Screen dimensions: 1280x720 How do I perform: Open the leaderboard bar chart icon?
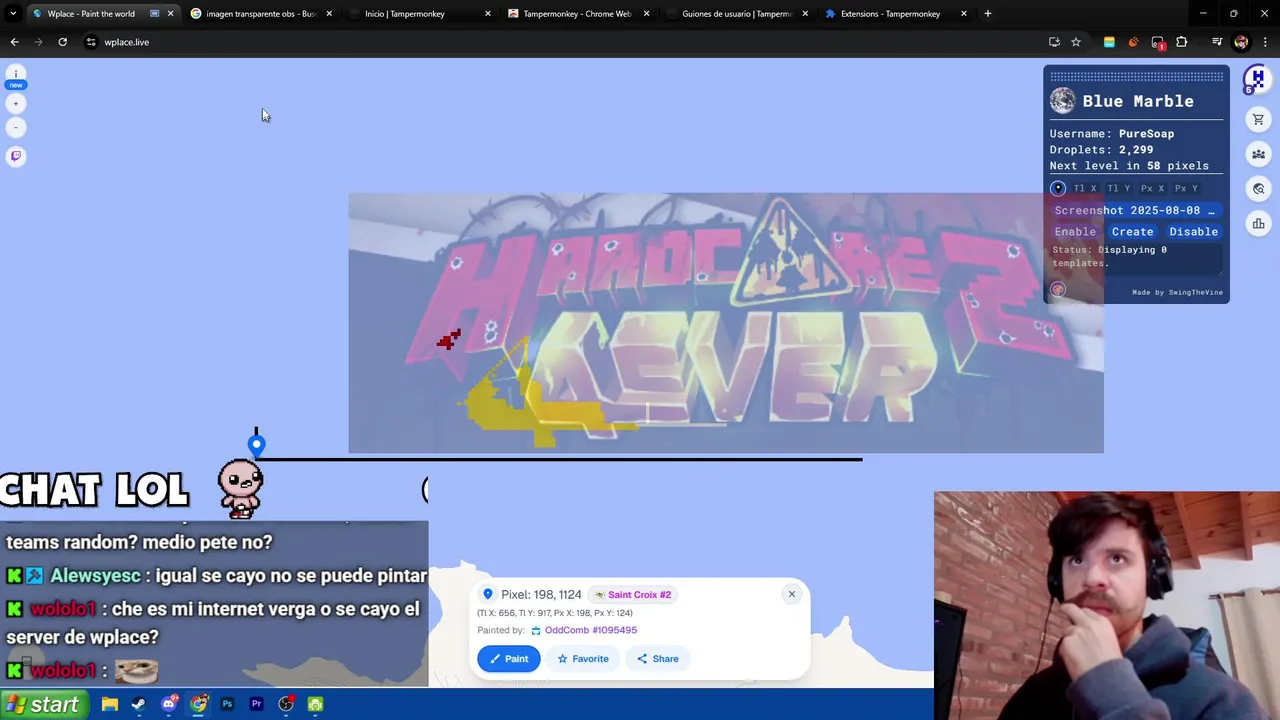1258,223
